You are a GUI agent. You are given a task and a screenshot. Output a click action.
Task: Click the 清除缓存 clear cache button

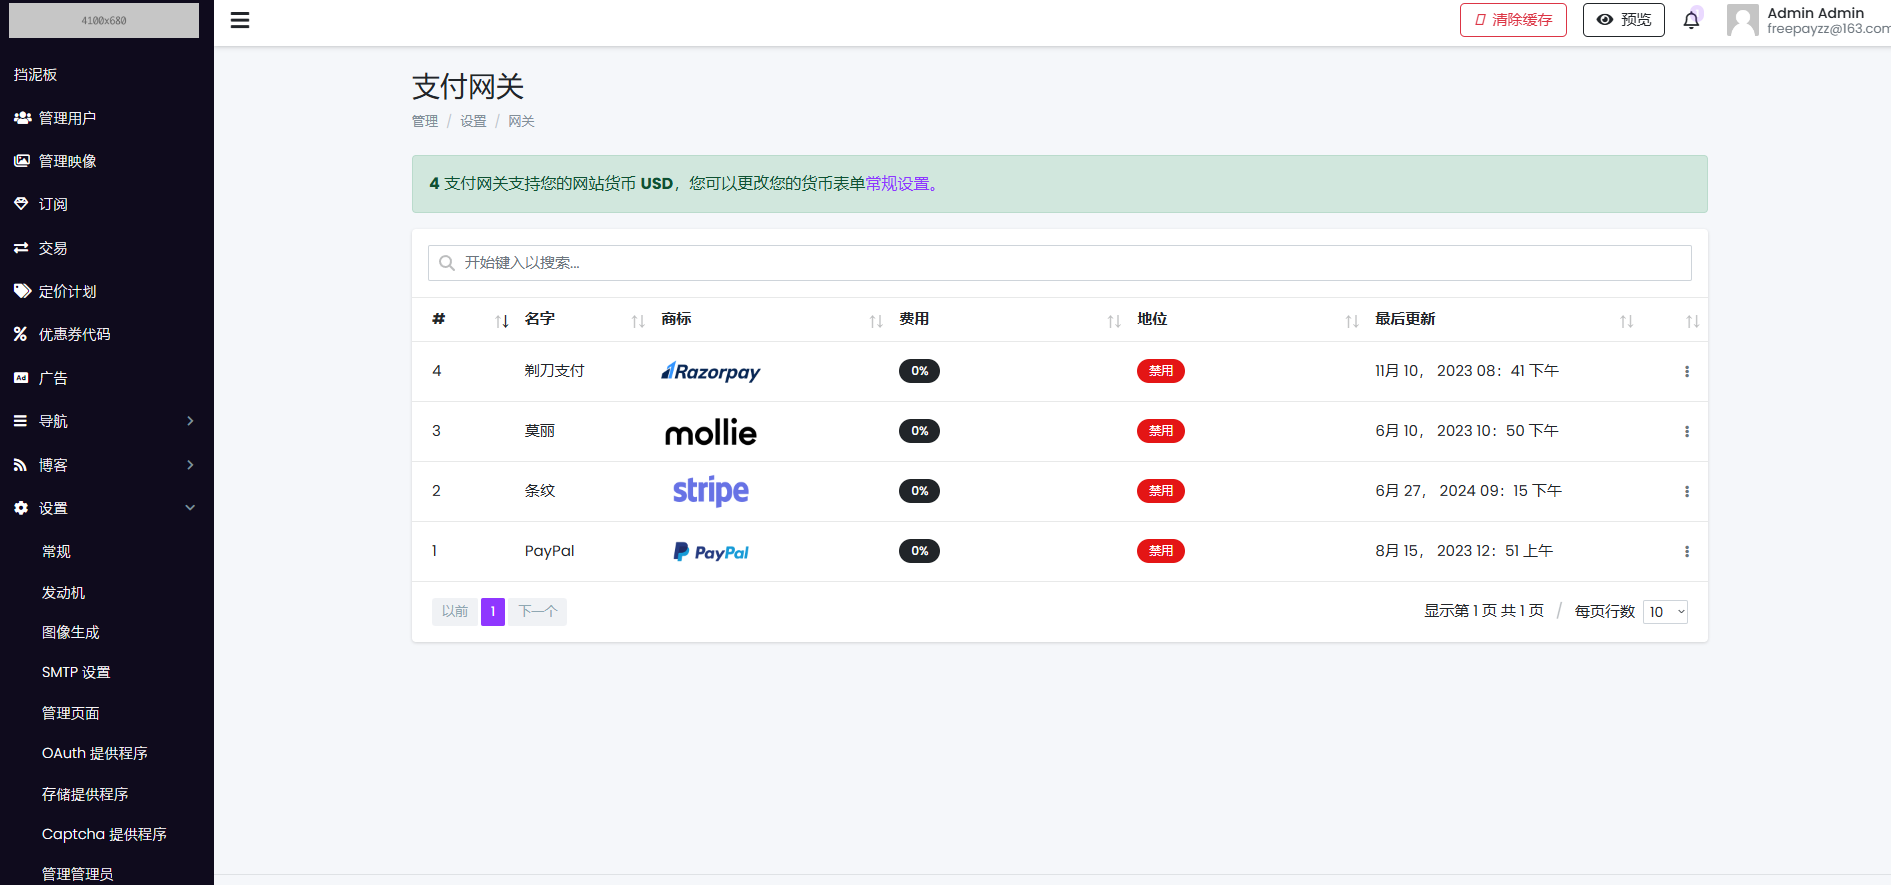pos(1513,20)
